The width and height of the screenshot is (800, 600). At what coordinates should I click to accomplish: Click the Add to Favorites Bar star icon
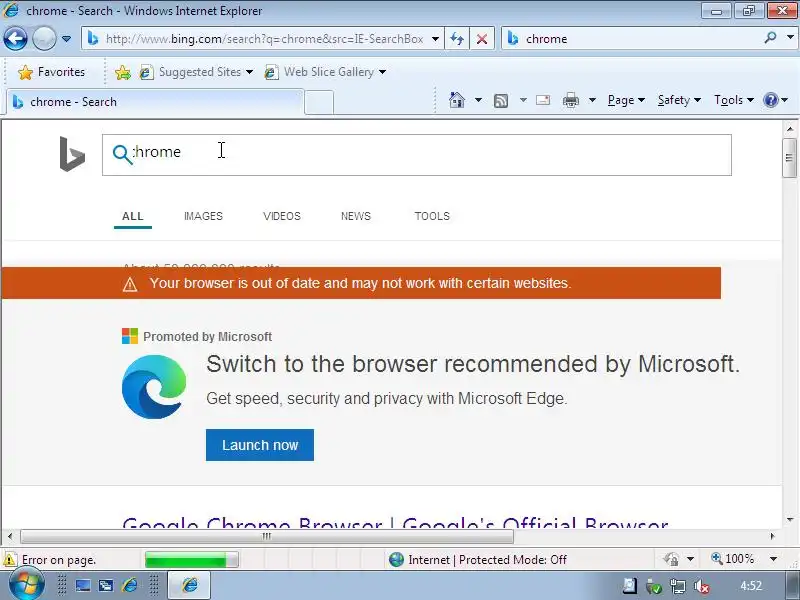tap(122, 72)
